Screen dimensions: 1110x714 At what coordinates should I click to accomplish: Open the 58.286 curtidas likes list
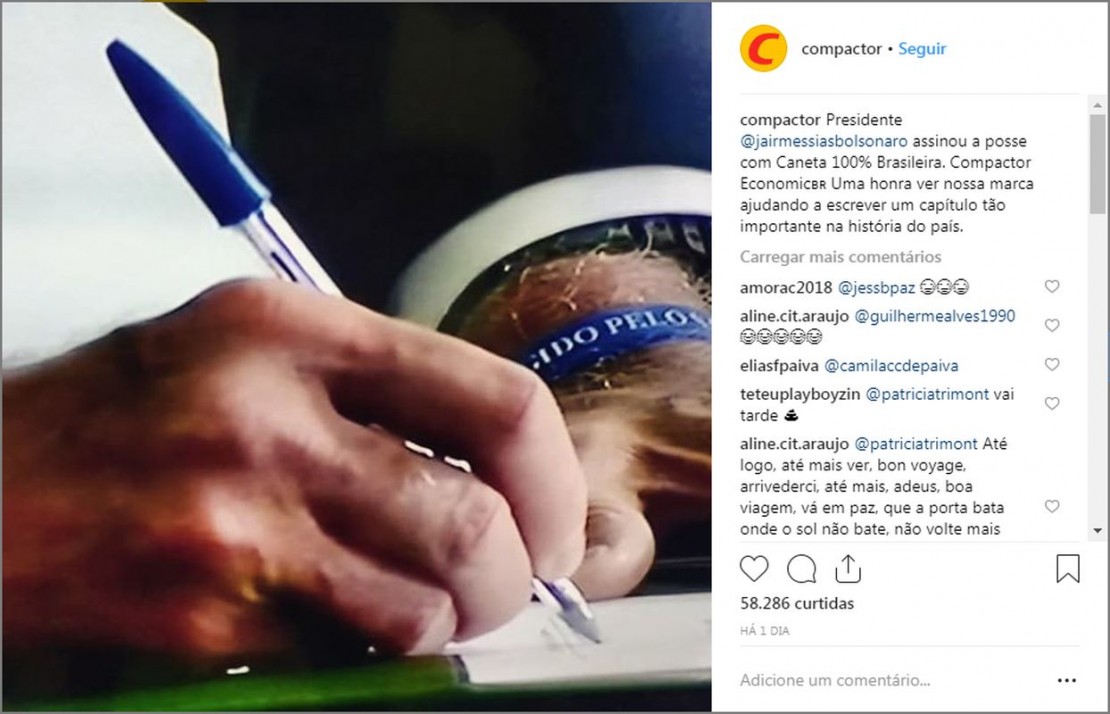click(796, 604)
